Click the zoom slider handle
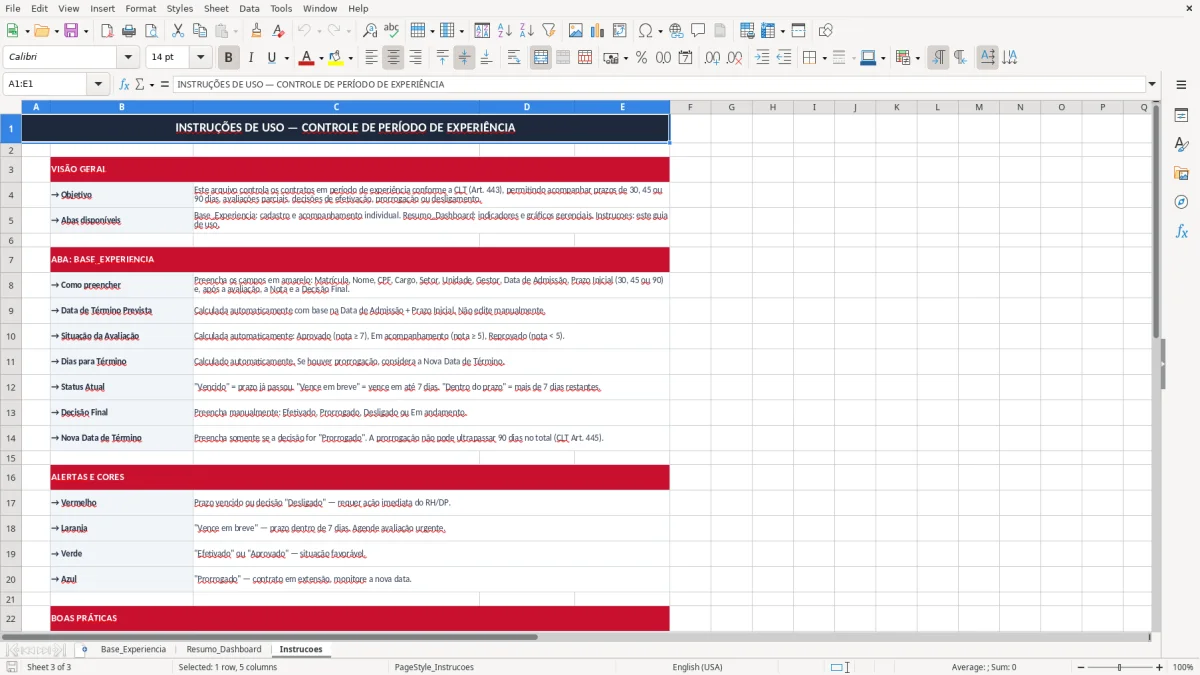This screenshot has width=1200, height=675. (1119, 667)
